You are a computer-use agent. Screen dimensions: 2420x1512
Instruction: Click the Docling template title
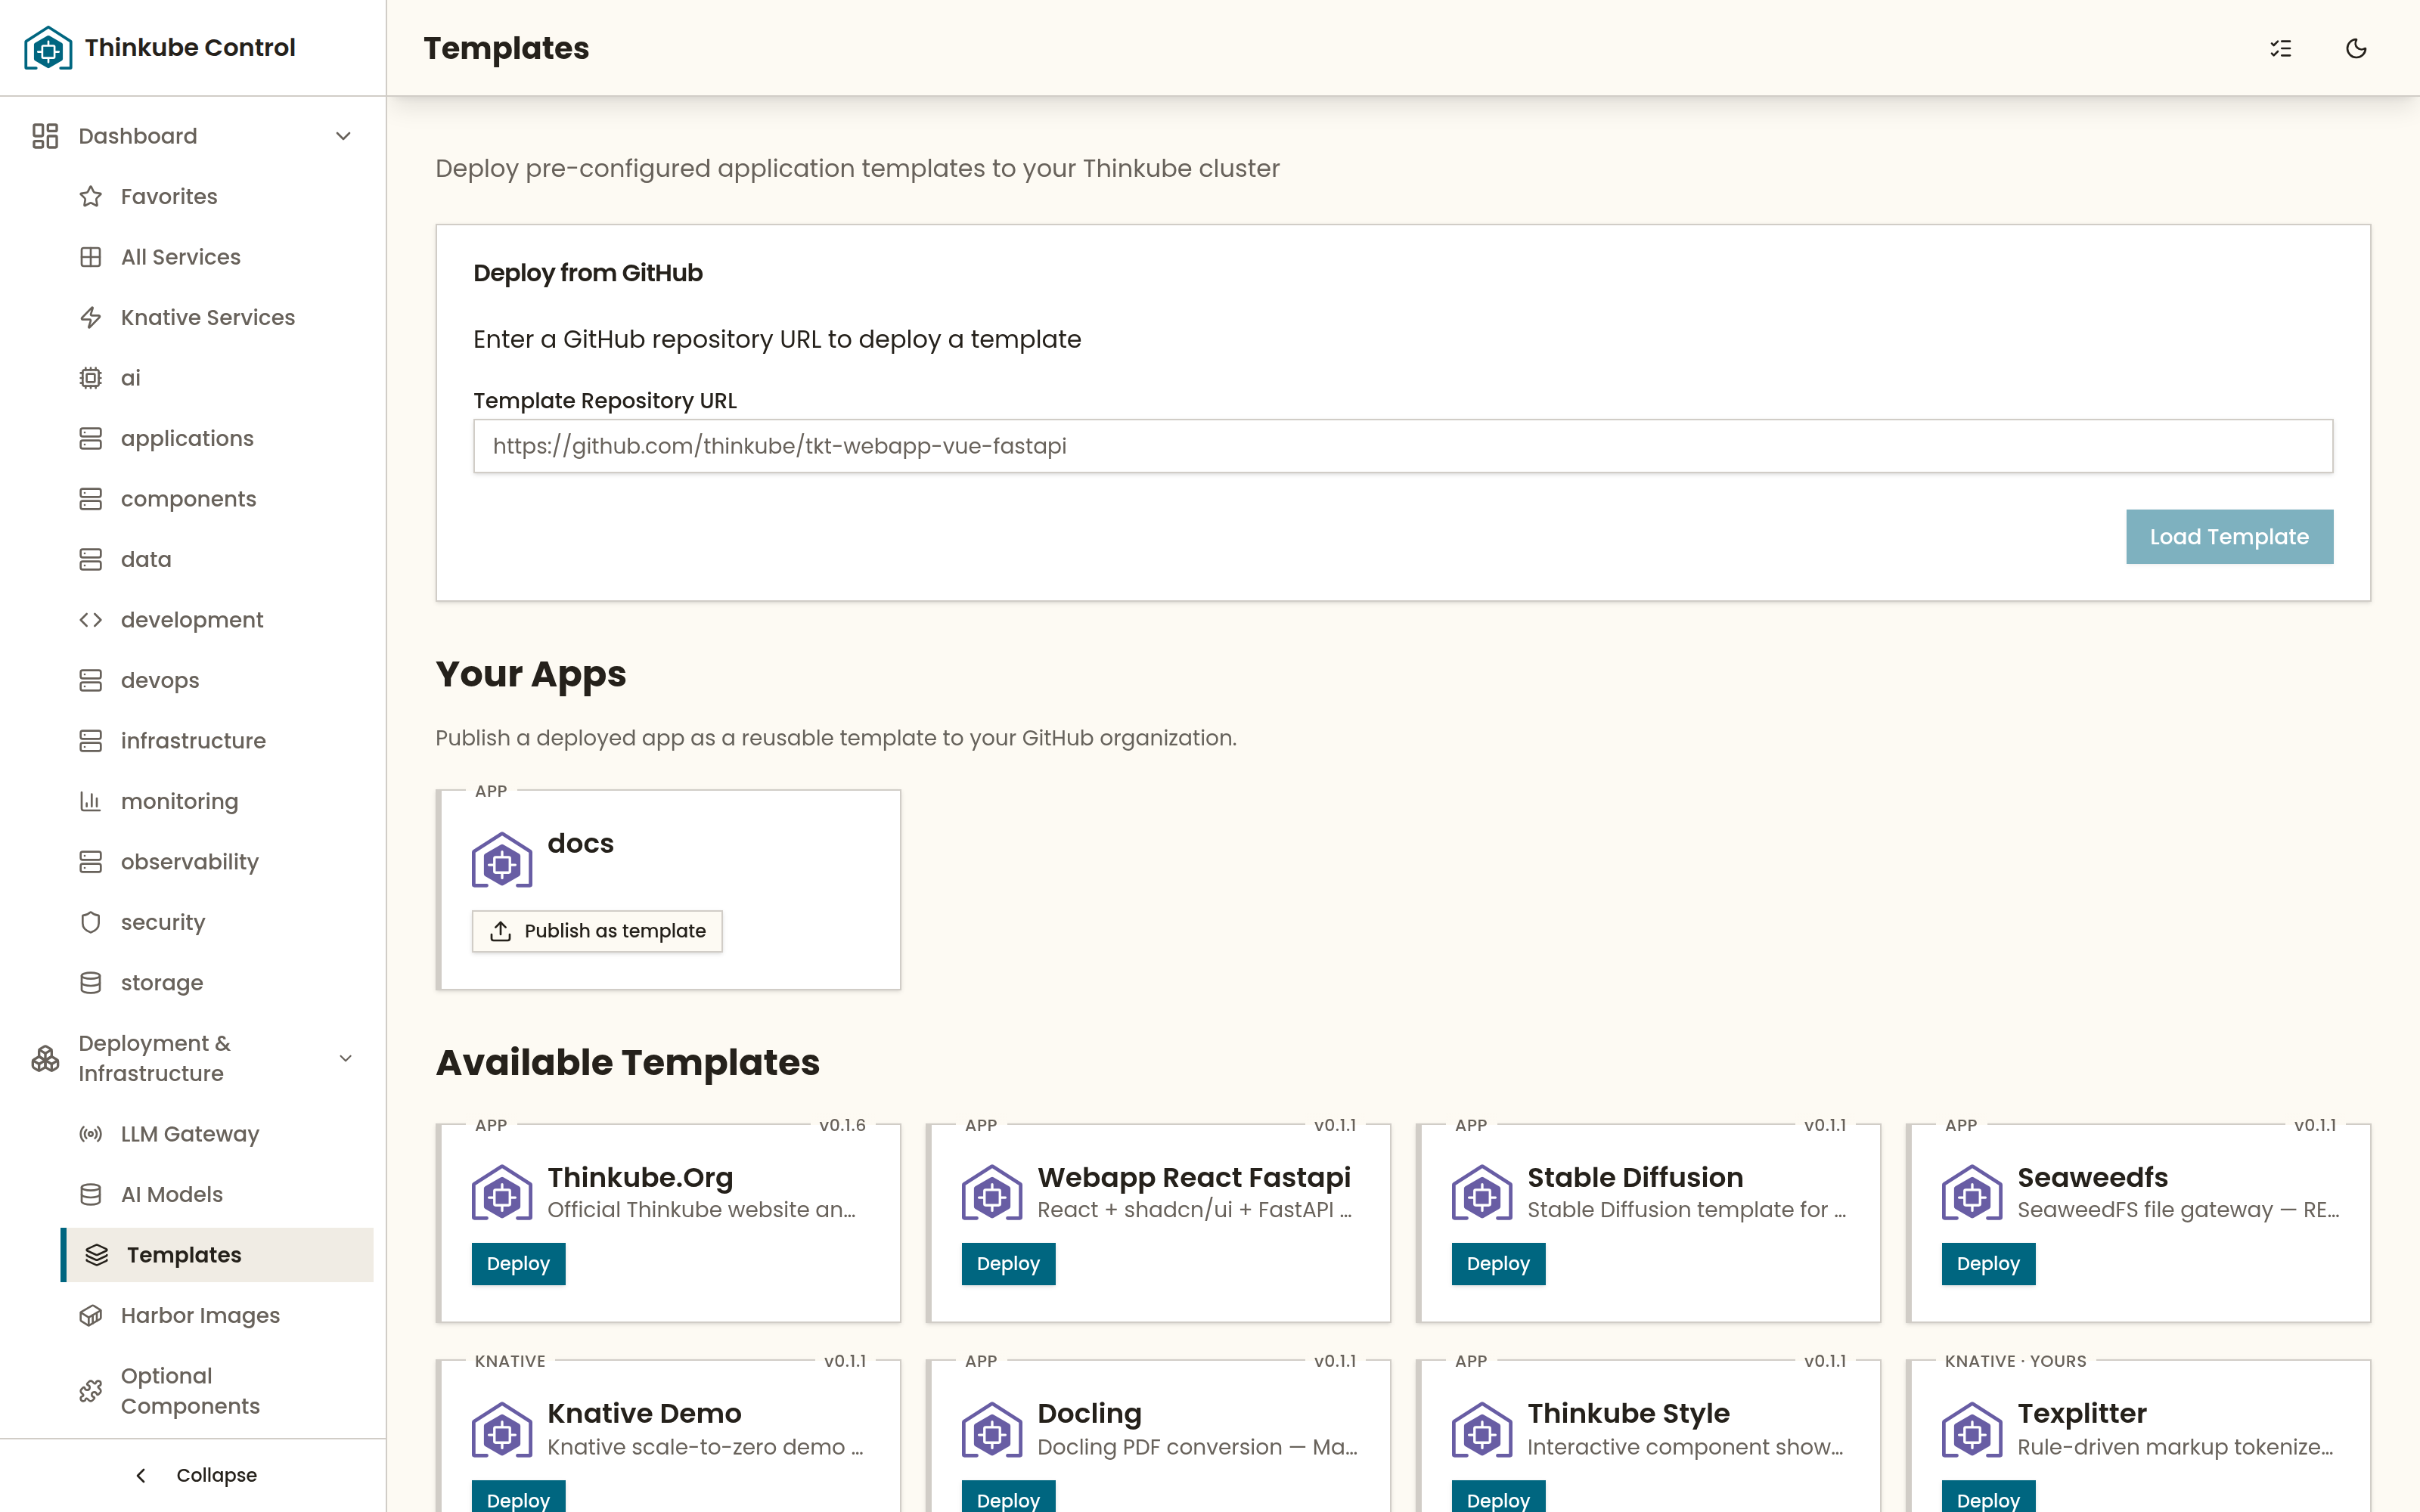click(x=1089, y=1413)
